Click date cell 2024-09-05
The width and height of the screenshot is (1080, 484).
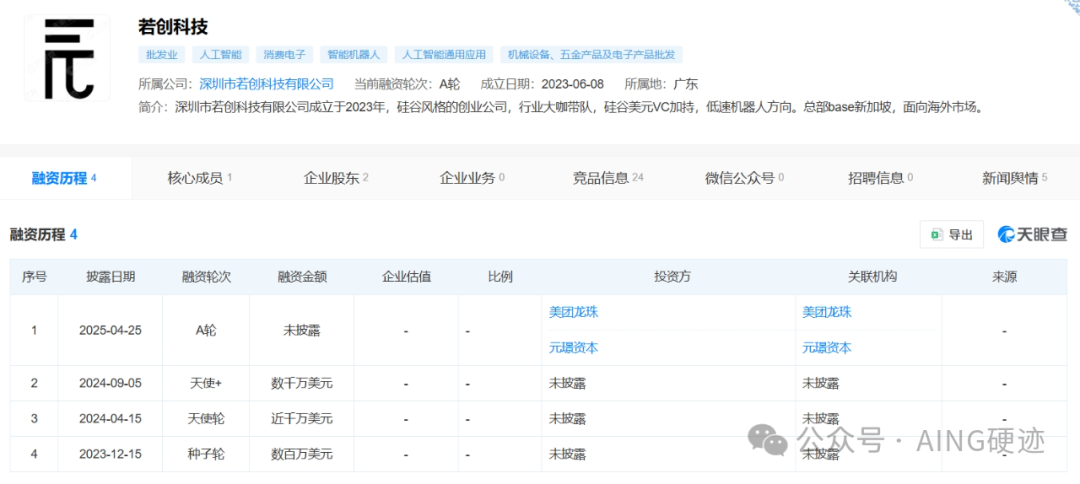point(110,383)
